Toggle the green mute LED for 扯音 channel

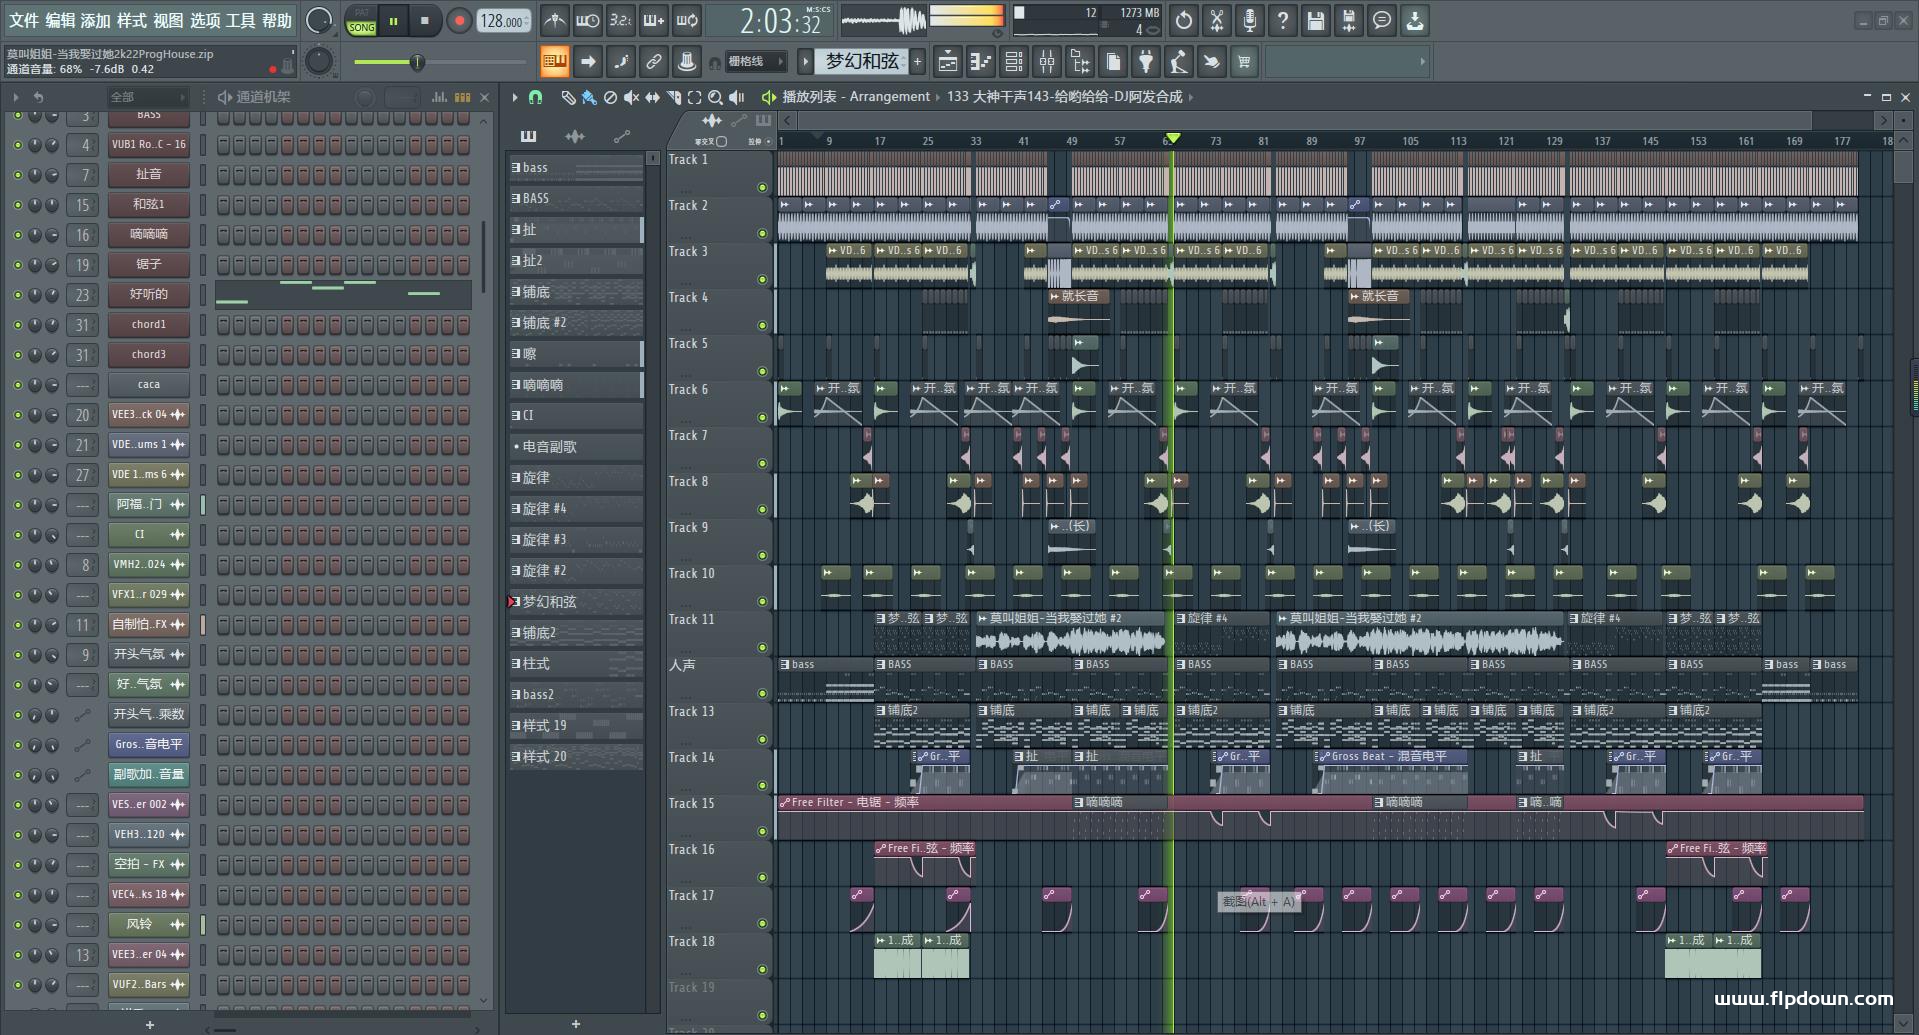click(17, 175)
